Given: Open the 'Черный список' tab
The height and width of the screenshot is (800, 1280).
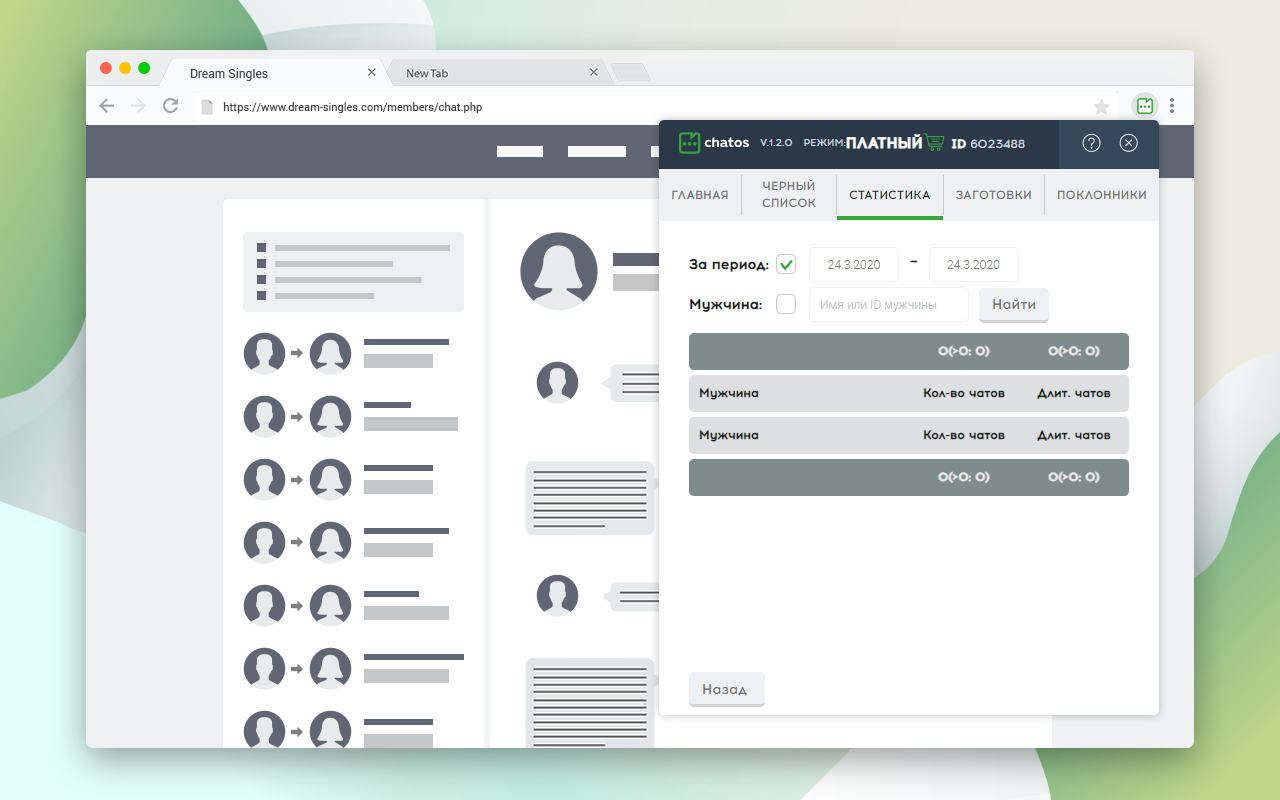Looking at the screenshot, I should 788,195.
